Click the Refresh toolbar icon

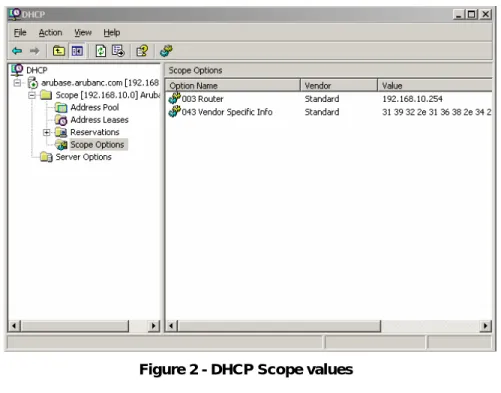101,51
